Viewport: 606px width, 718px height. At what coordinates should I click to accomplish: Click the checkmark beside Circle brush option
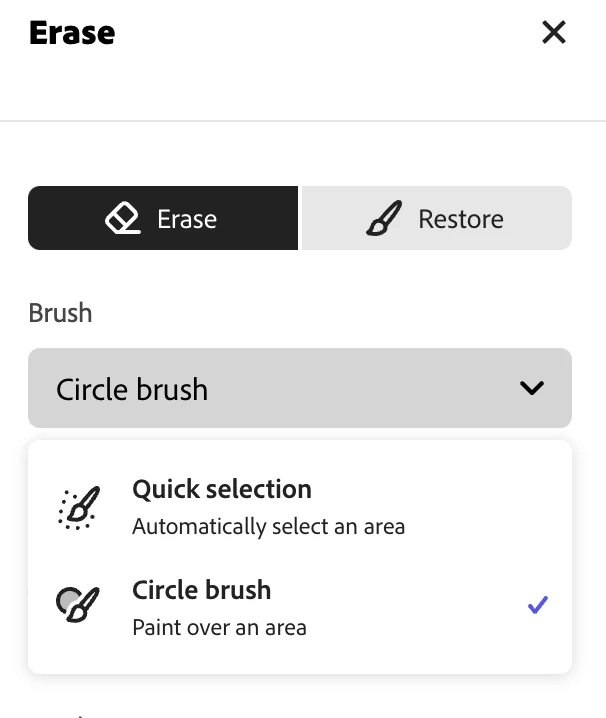(538, 604)
